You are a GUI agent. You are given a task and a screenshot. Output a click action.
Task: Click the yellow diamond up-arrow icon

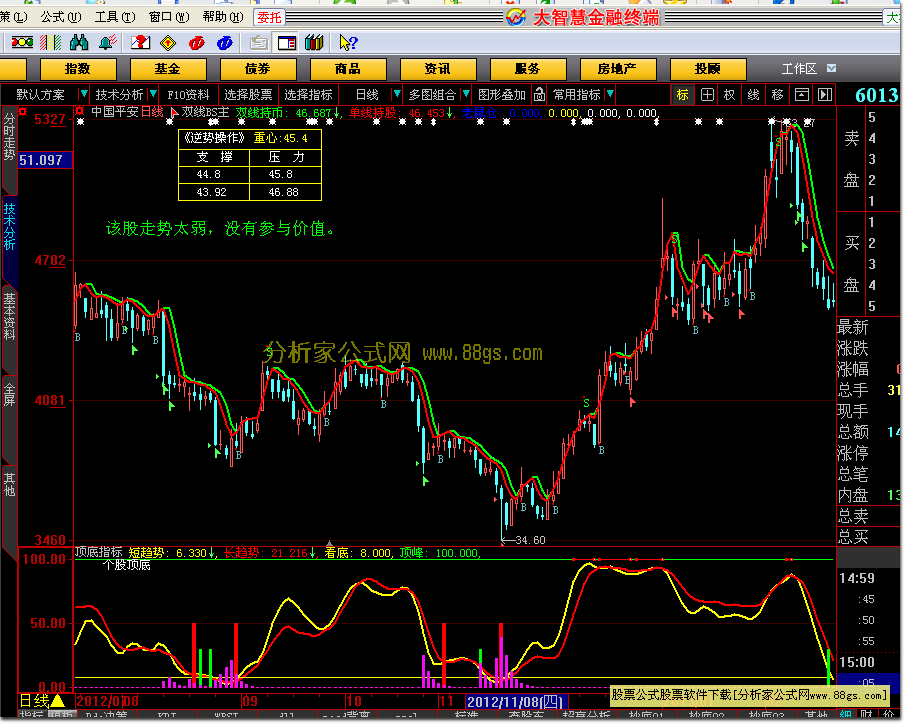tap(168, 42)
